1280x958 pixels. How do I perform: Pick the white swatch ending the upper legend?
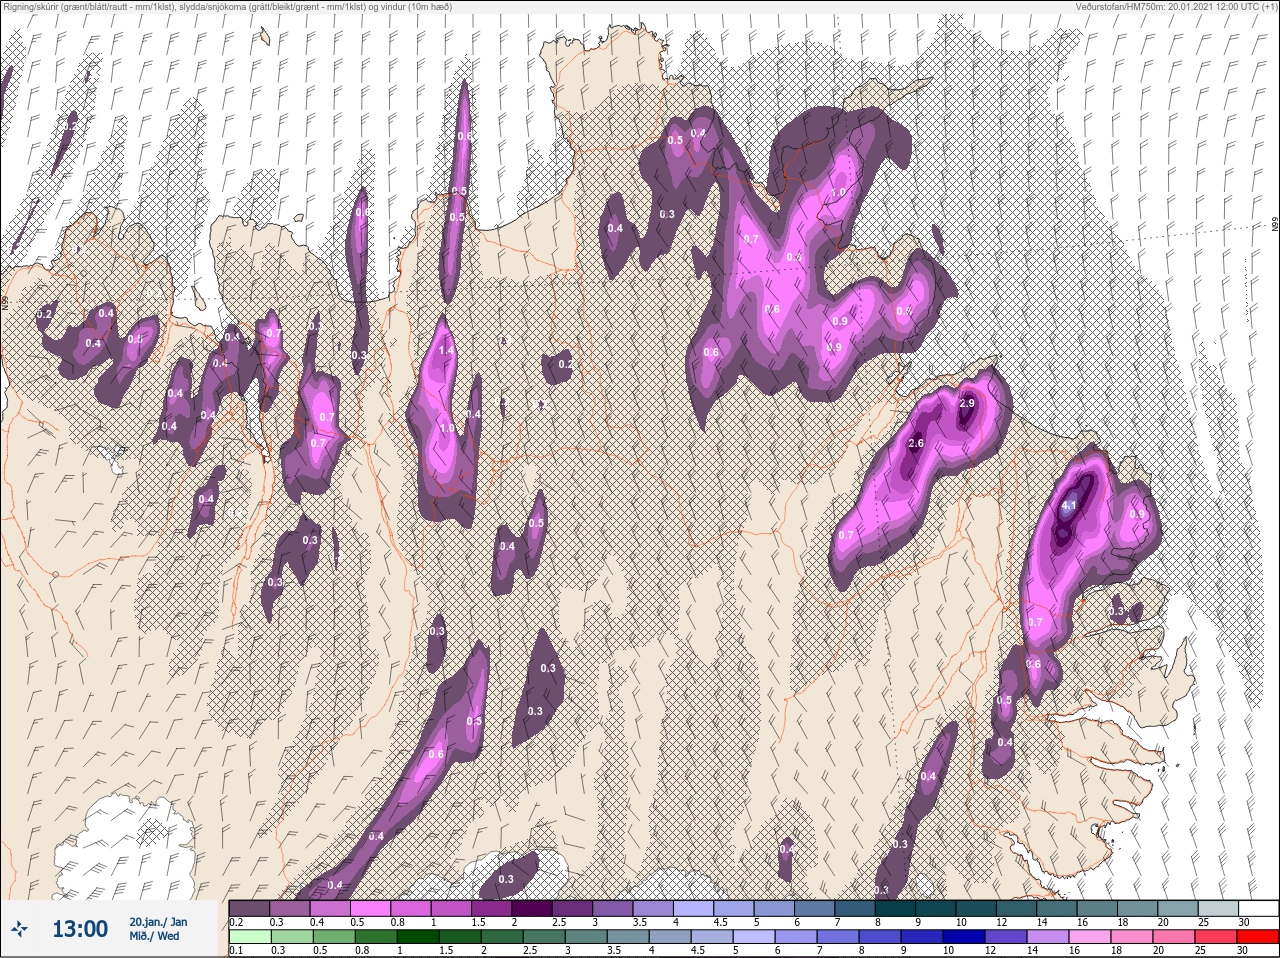1260,908
